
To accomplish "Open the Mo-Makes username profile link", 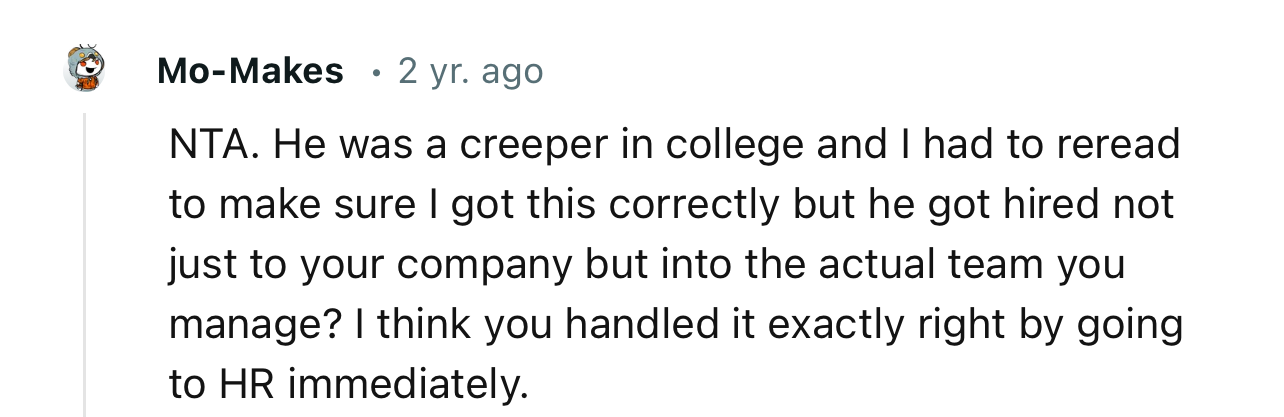I will click(250, 71).
